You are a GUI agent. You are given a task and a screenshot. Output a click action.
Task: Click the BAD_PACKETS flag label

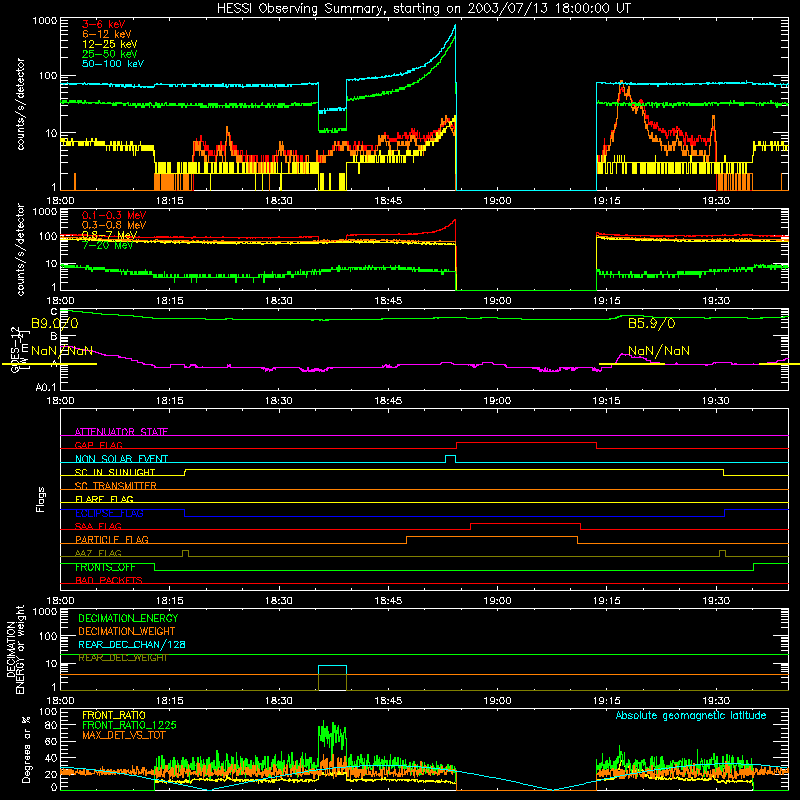109,580
